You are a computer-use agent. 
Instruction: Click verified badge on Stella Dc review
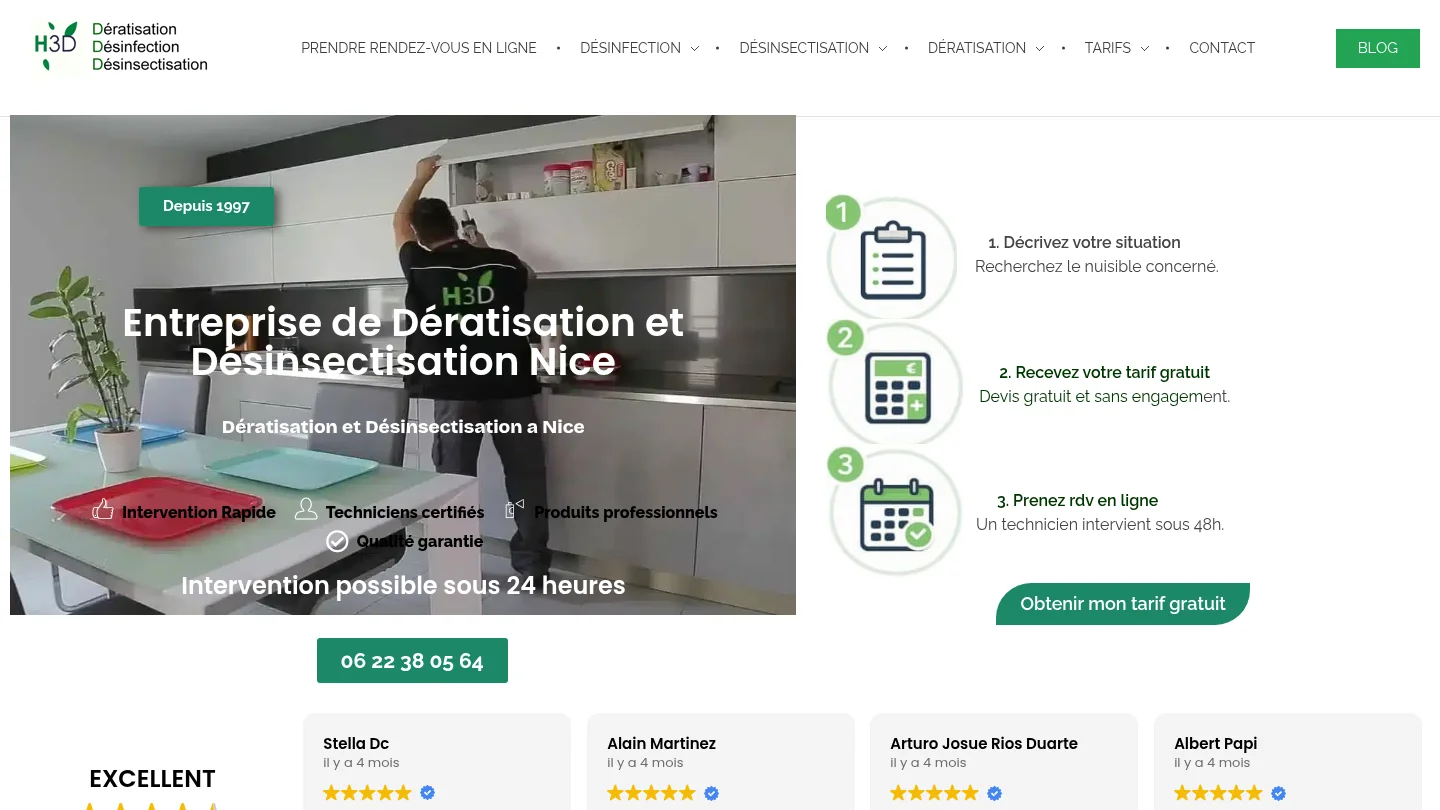(x=427, y=792)
